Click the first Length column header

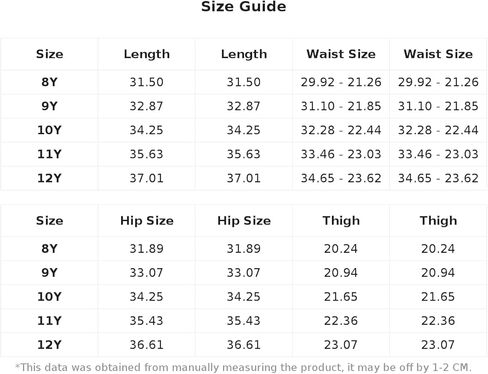click(x=147, y=54)
